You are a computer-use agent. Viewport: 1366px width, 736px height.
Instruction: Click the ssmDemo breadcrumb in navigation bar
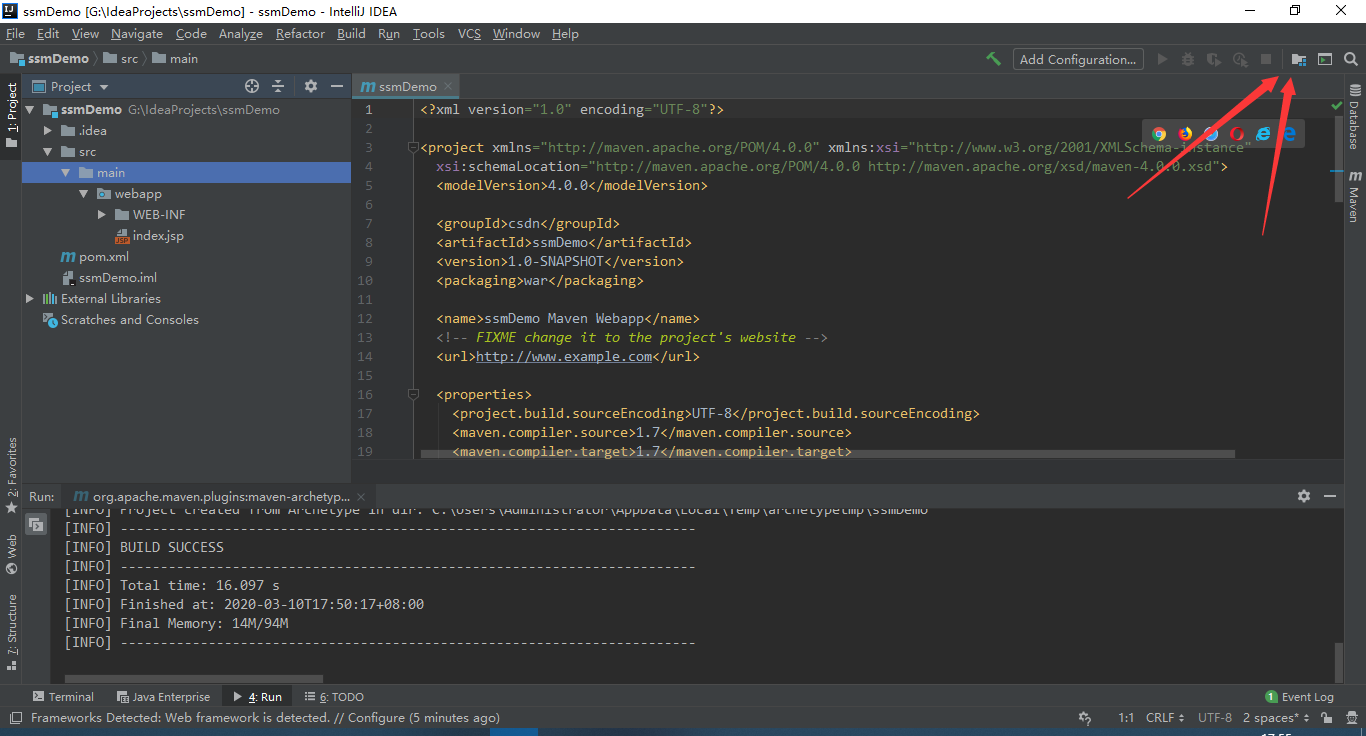(49, 59)
